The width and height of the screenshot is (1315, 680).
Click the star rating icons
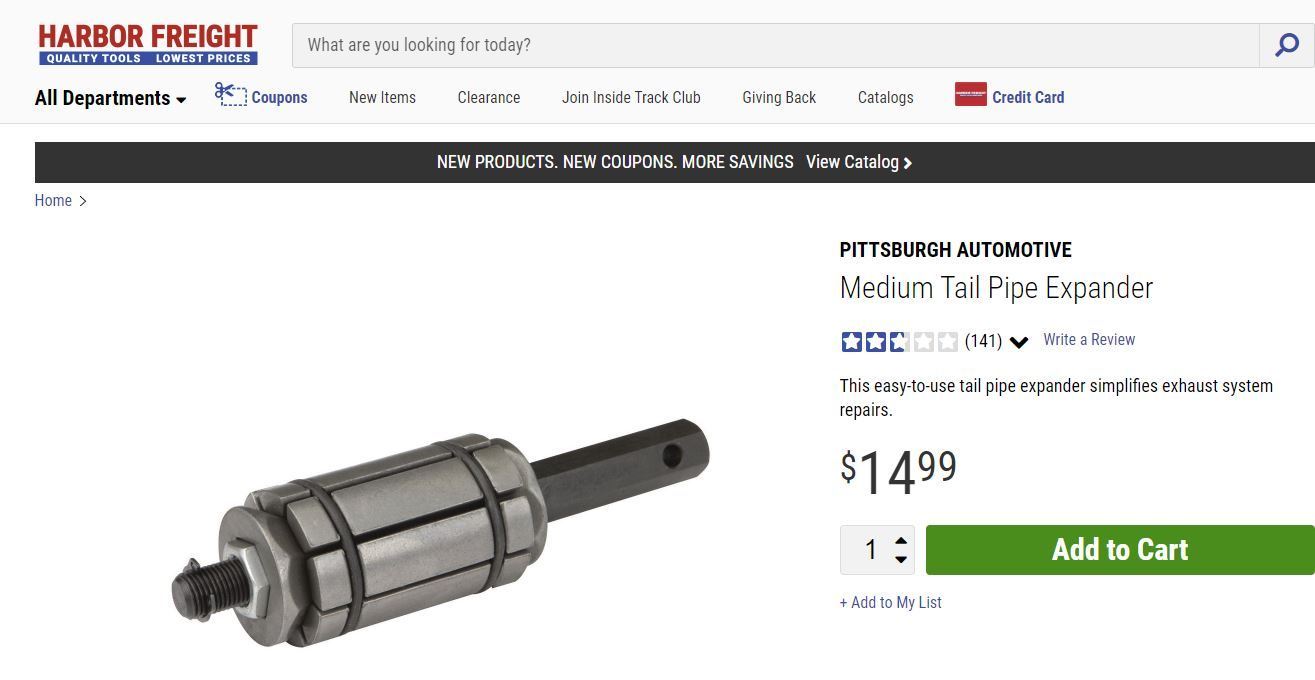coord(899,342)
